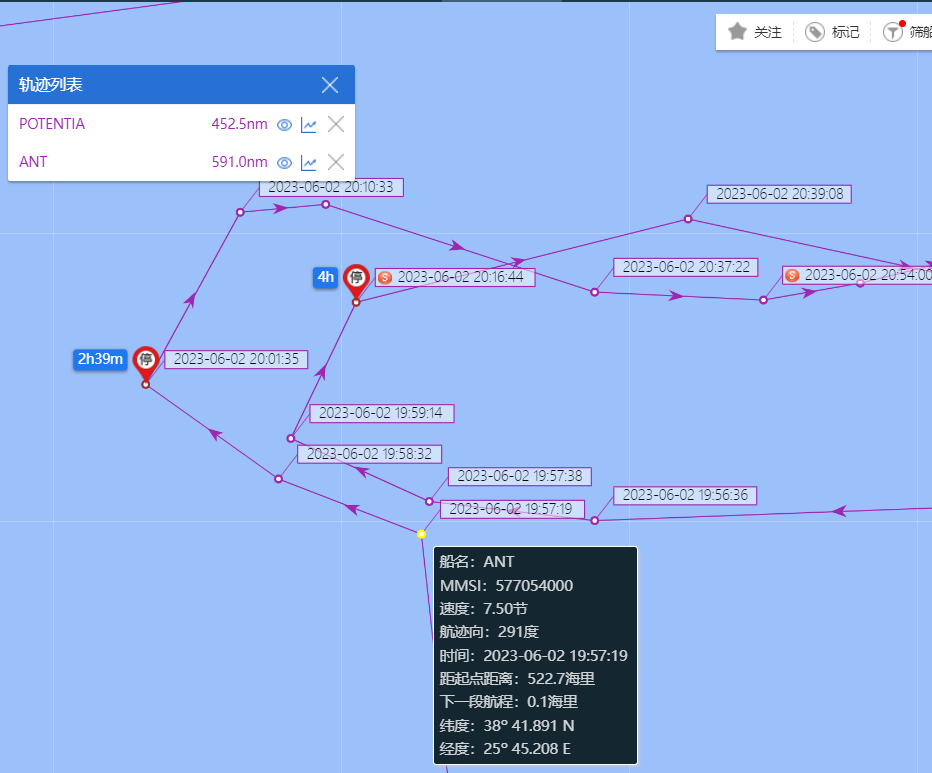Click the 4h stop pin marker

[x=356, y=281]
